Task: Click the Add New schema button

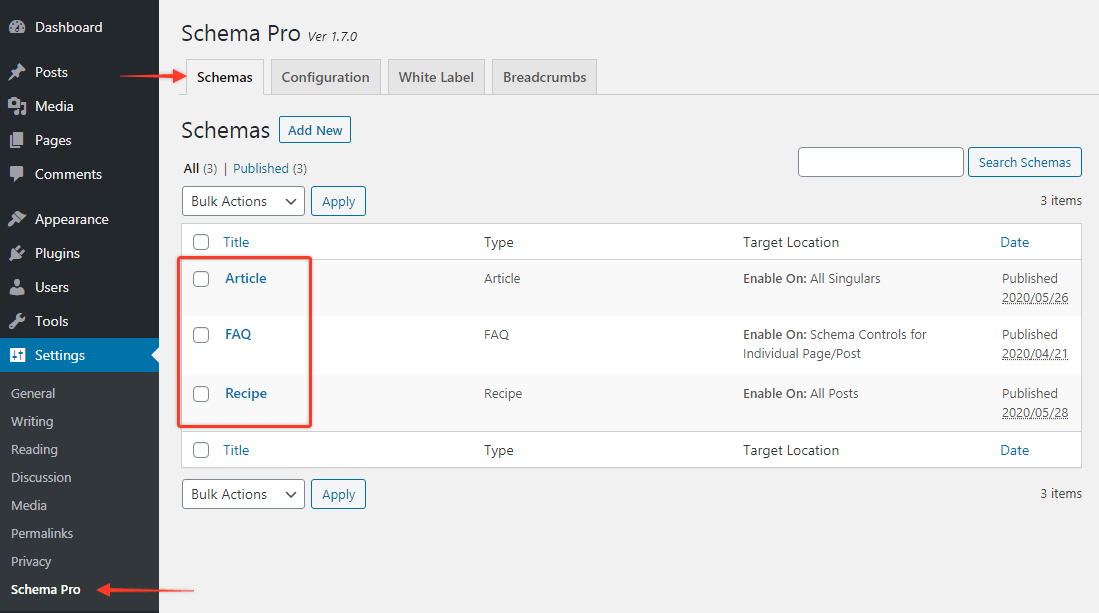Action: coord(314,129)
